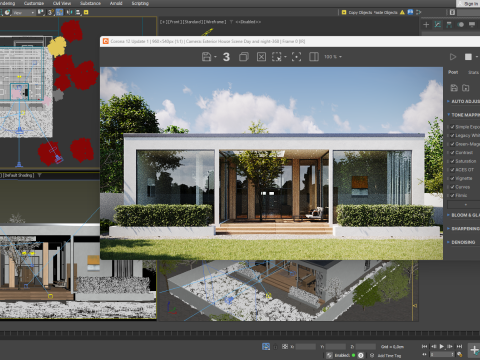Open stop button dropdown arrow in VFB
The height and width of the screenshot is (360, 480).
(476, 57)
